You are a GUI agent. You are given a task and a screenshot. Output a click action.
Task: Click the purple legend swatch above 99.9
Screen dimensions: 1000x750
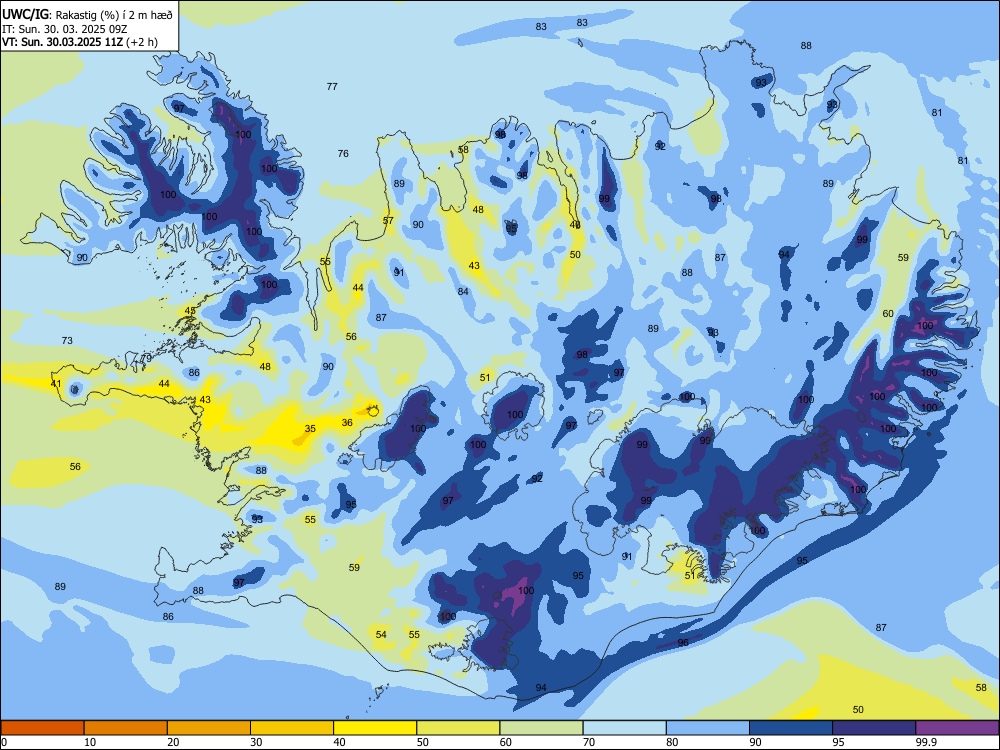[x=957, y=728]
